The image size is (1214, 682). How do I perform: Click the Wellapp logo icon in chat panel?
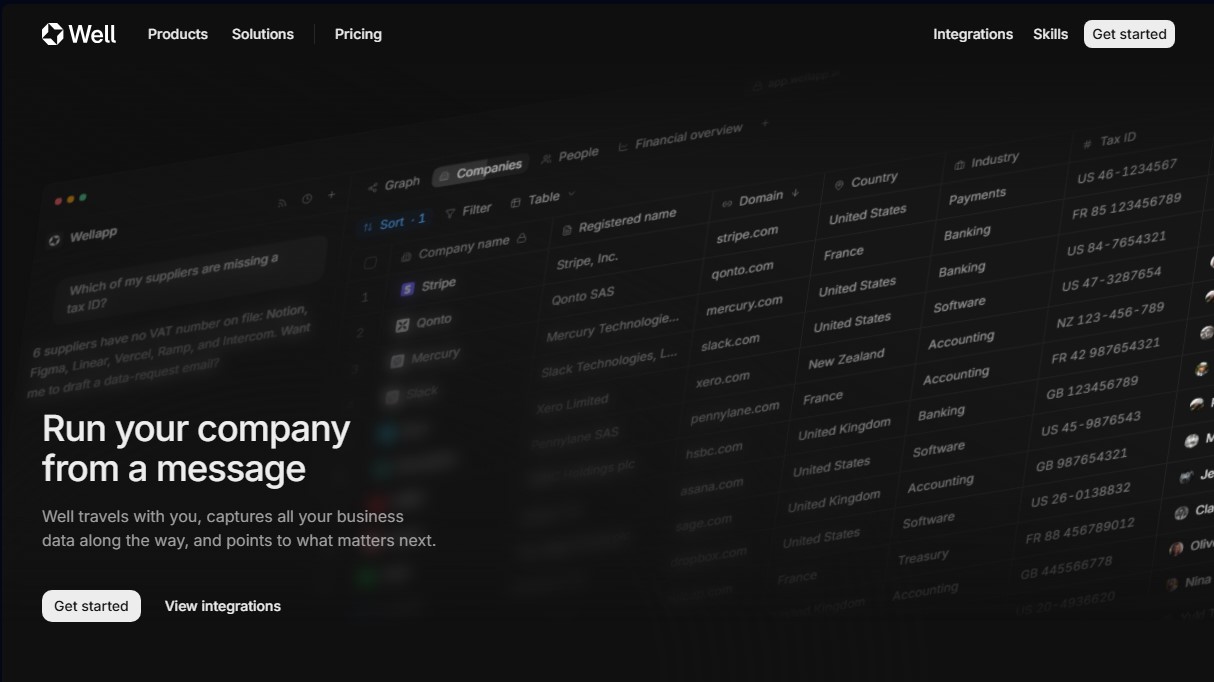point(54,240)
